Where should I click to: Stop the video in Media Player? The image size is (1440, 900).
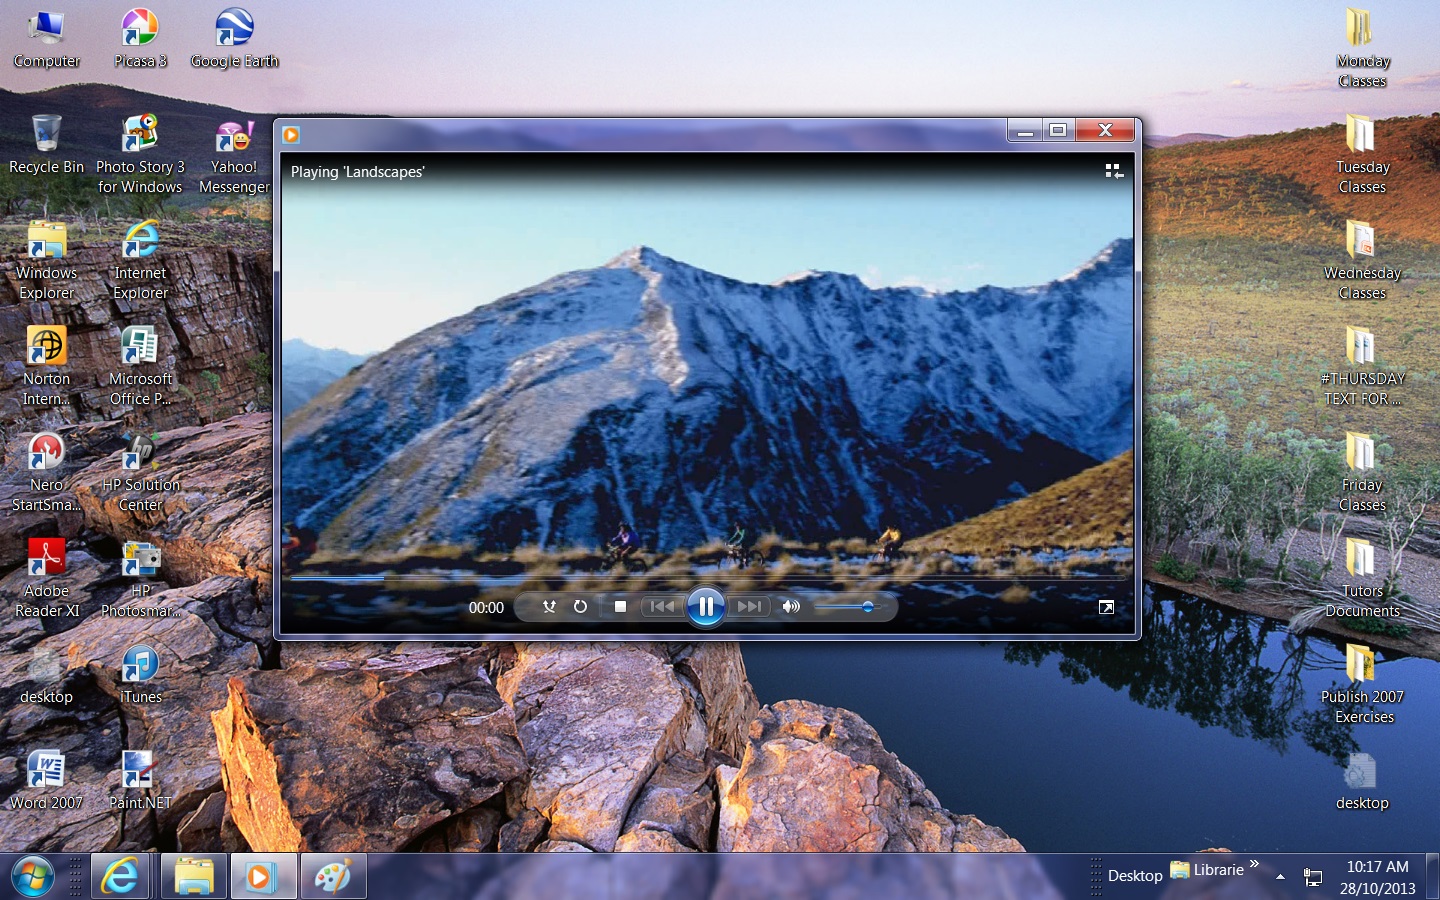(x=620, y=607)
